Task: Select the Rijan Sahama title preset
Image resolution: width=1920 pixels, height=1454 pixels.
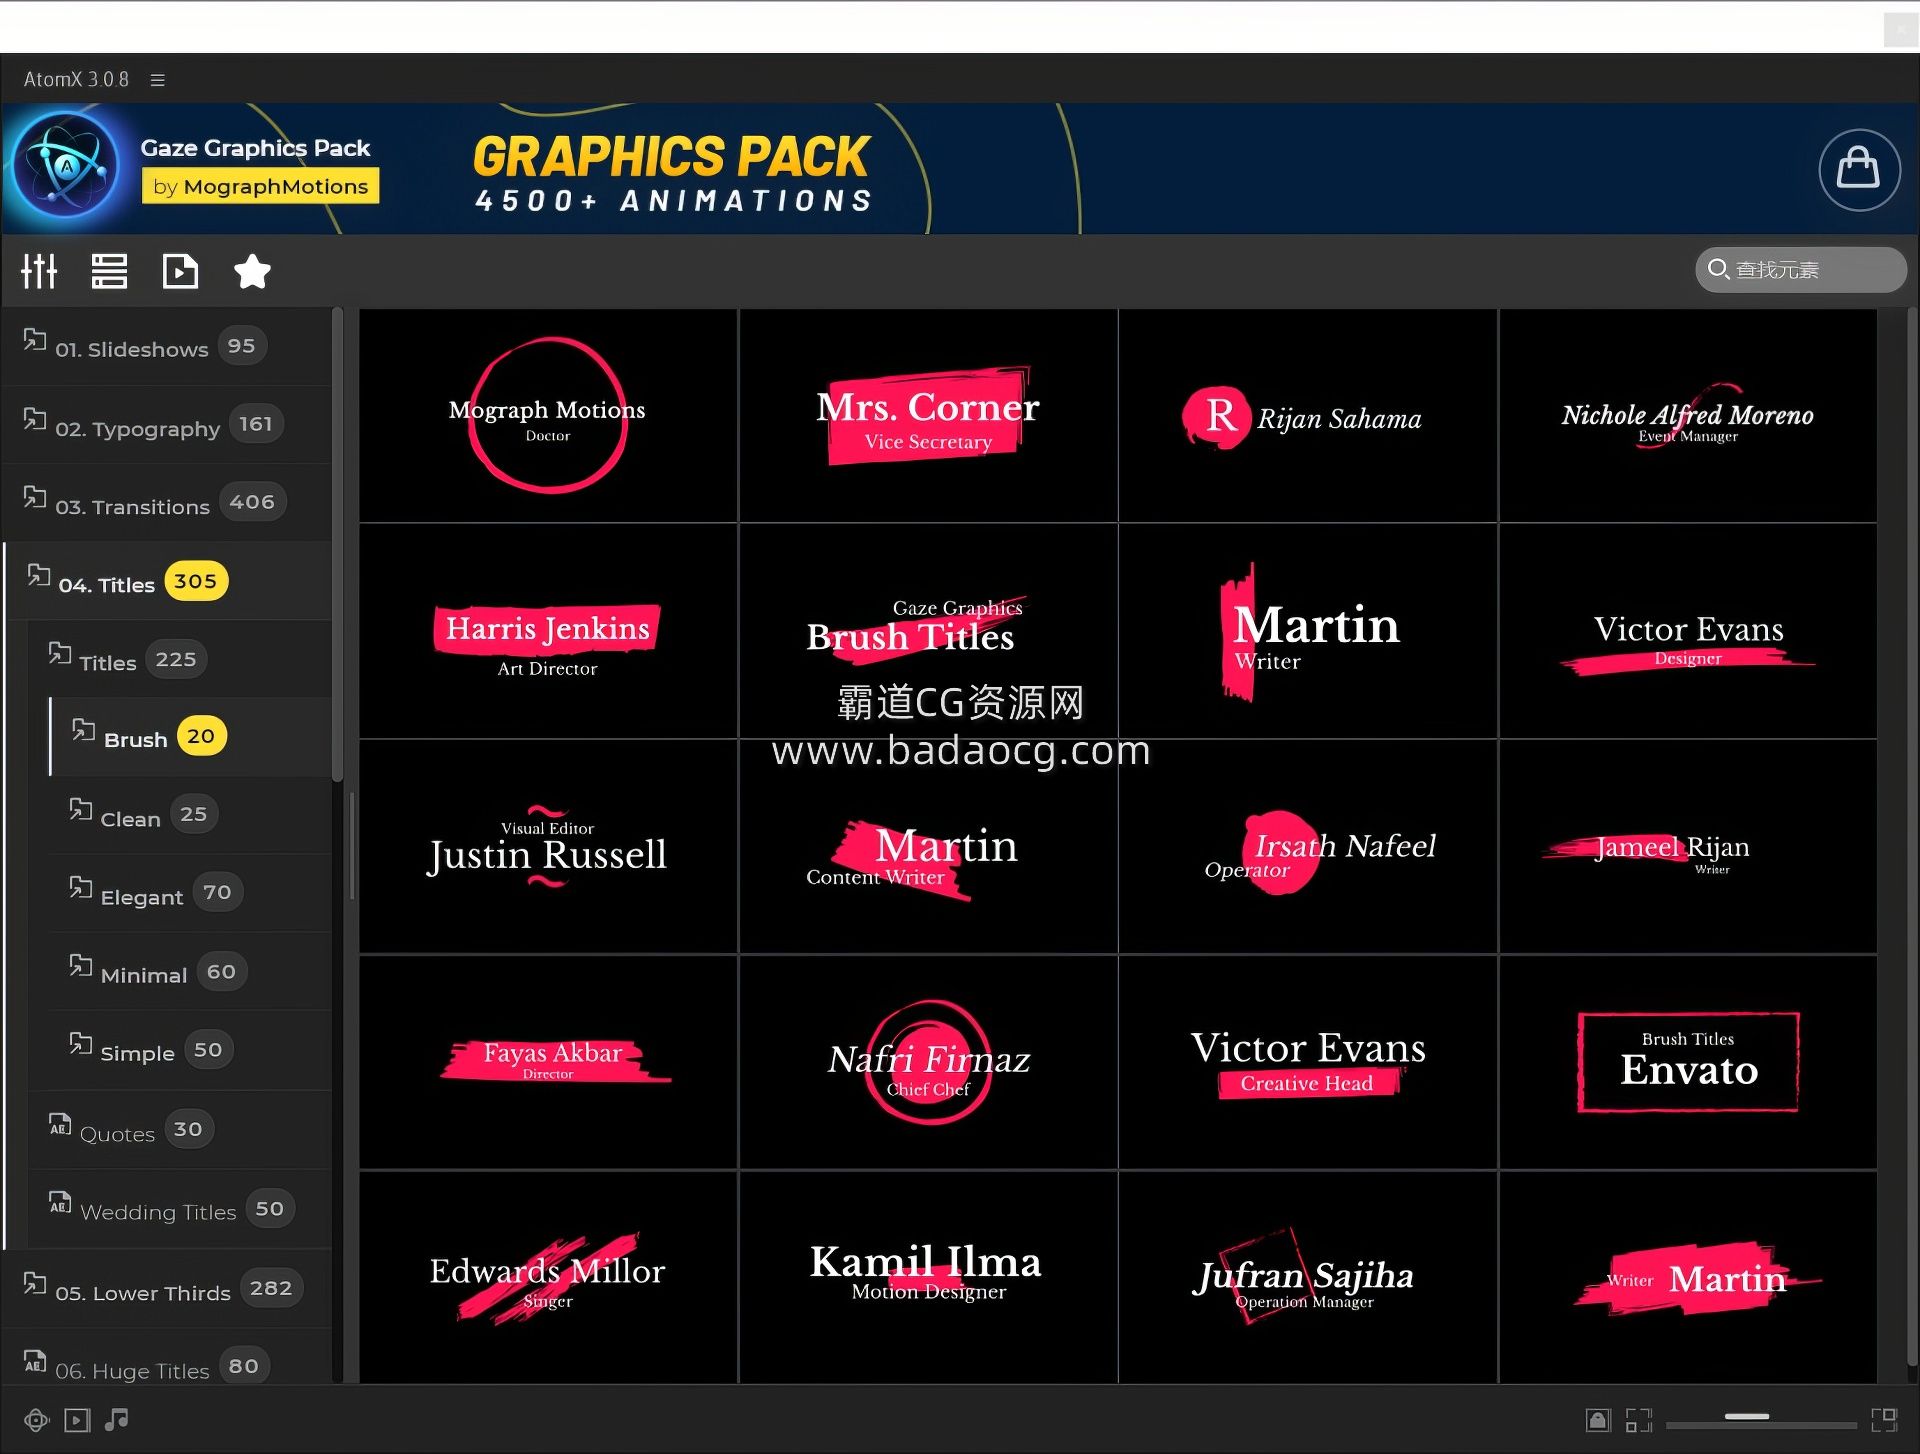Action: (x=1308, y=415)
